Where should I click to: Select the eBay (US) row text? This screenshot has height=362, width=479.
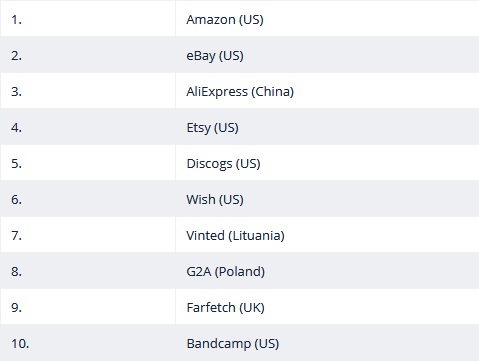click(x=215, y=56)
